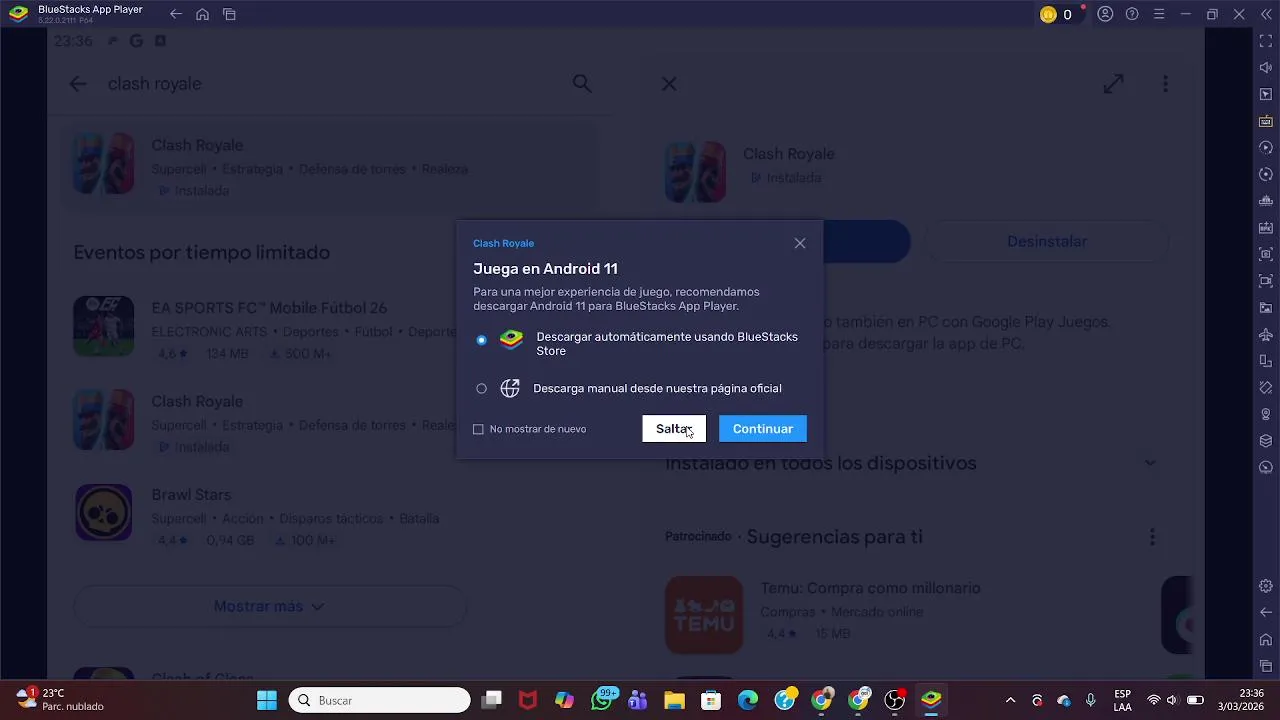
Task: Tick the 'No mostrar de nuevo' checkbox
Action: point(478,429)
